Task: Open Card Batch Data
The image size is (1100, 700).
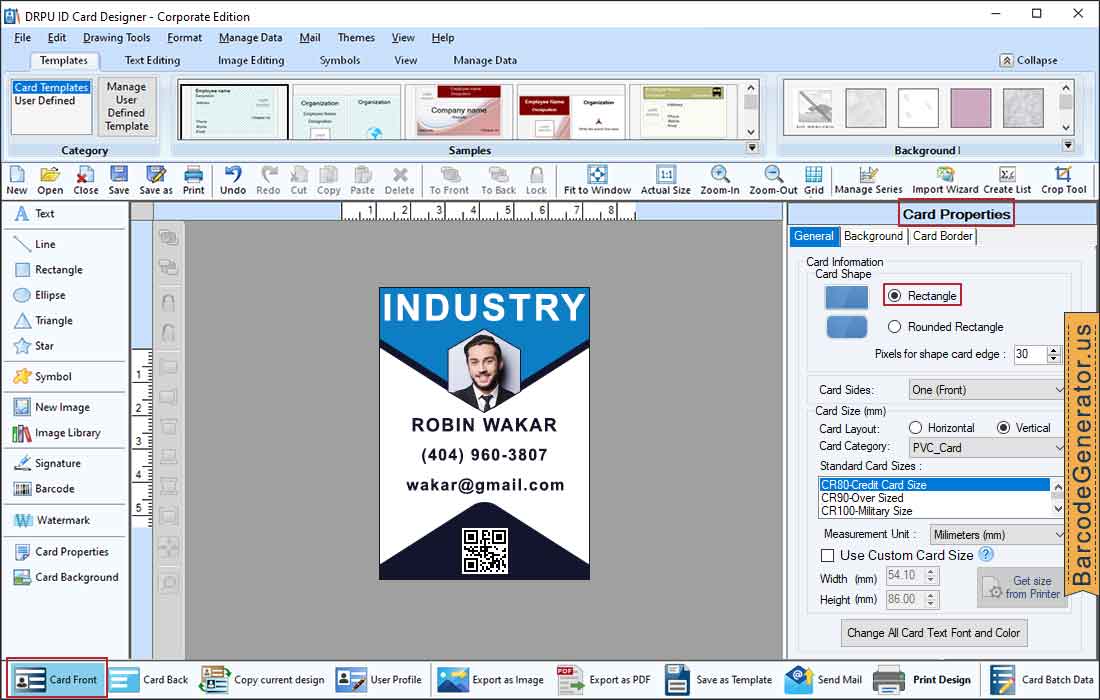Action: point(1042,680)
